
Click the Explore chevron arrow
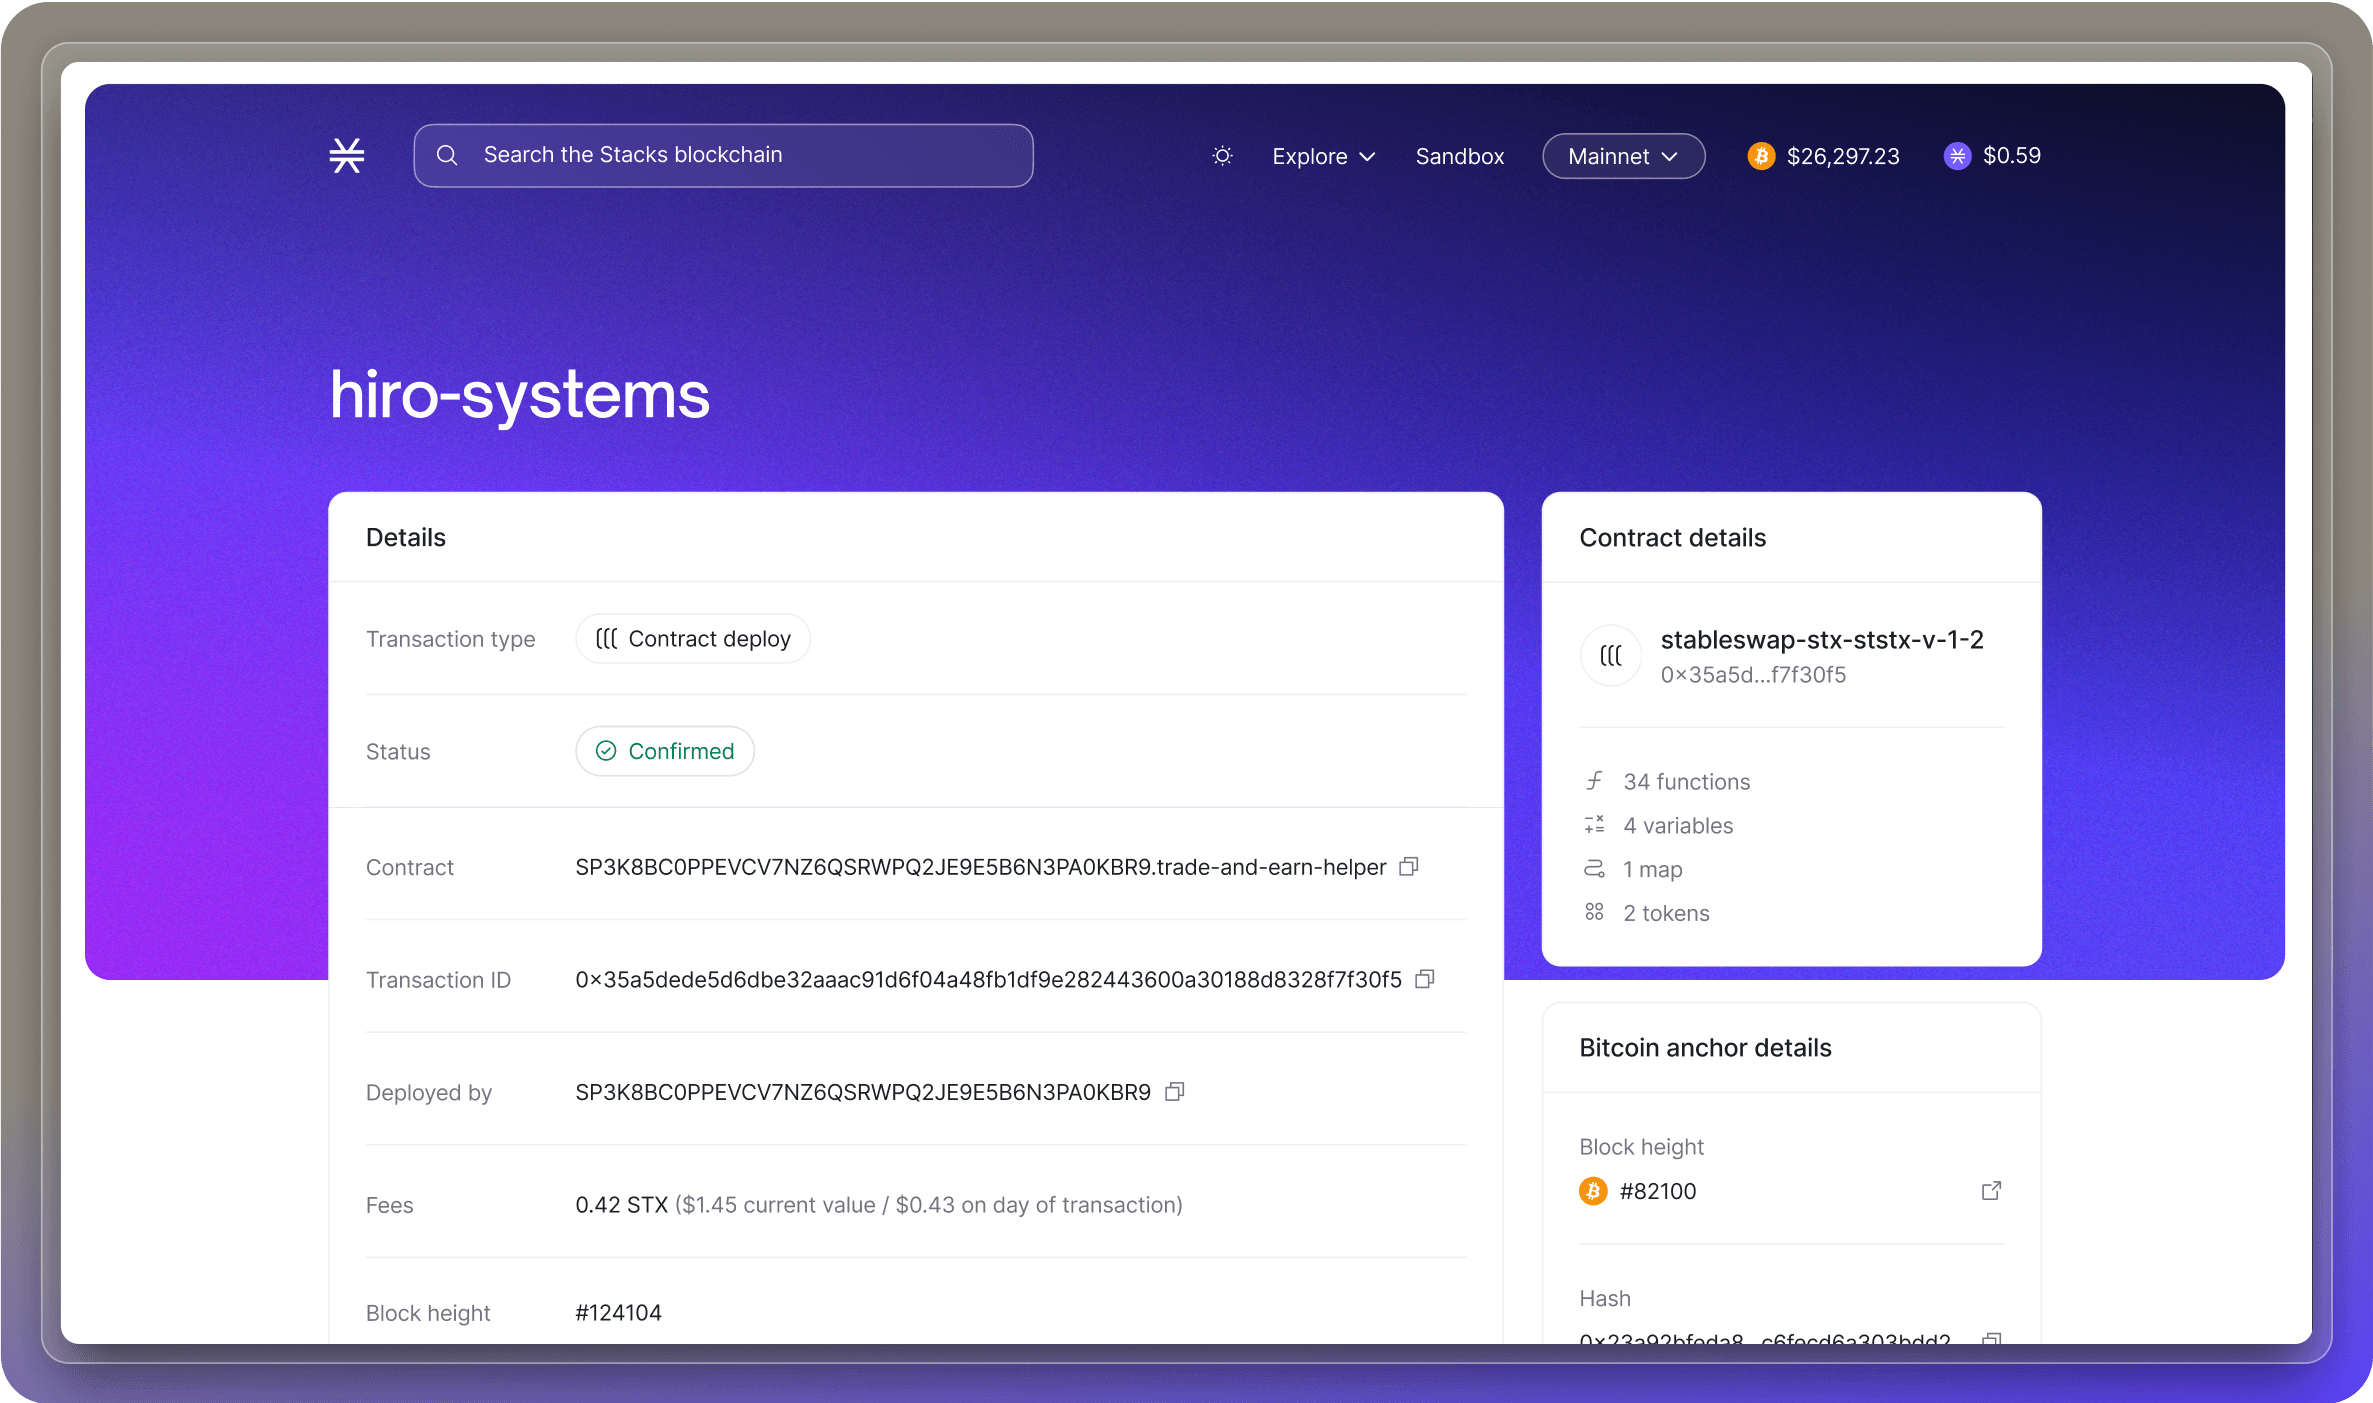tap(1367, 157)
